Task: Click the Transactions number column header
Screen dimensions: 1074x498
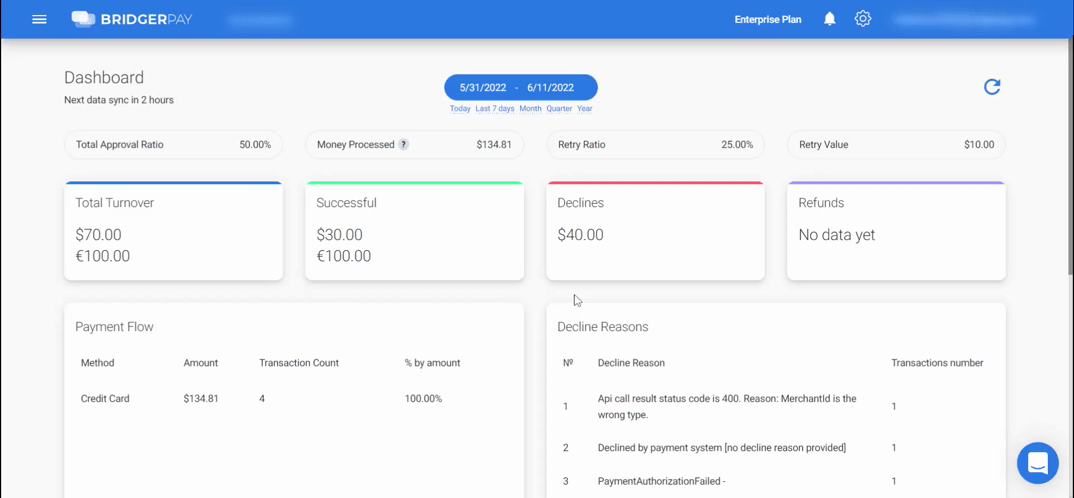Action: (937, 363)
